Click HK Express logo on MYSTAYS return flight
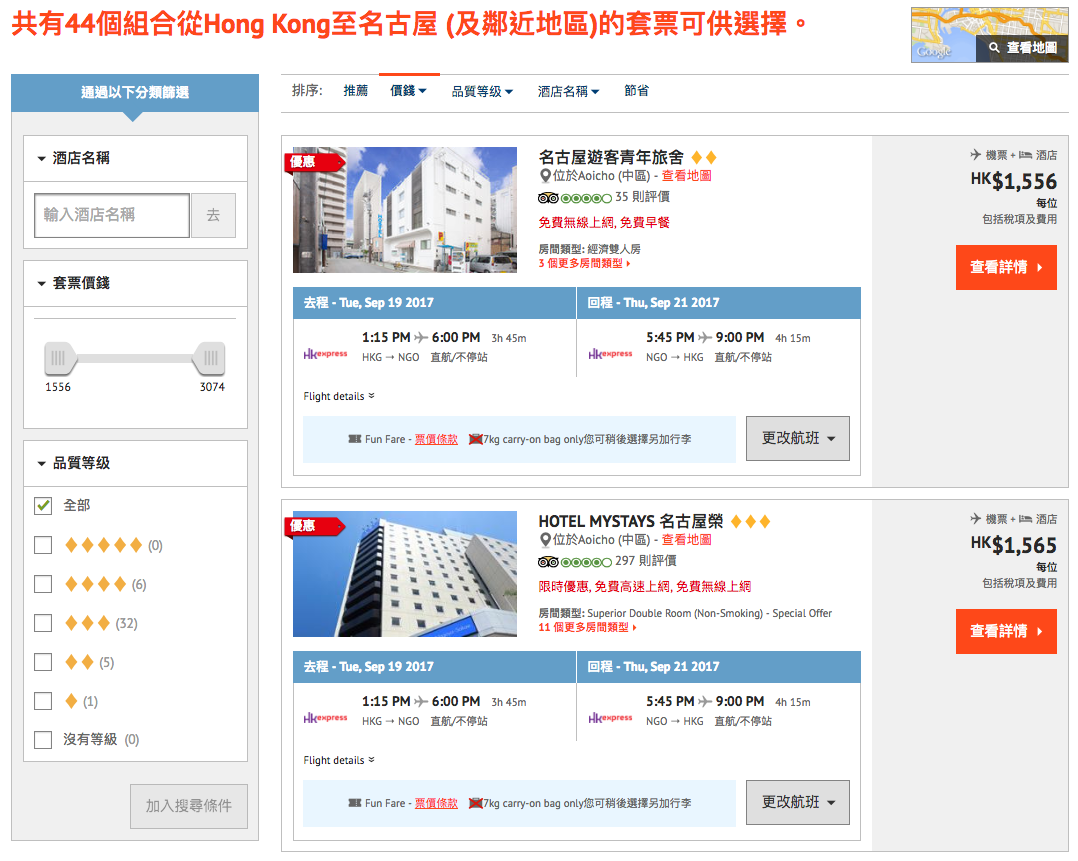Image resolution: width=1078 pixels, height=861 pixels. [x=610, y=718]
